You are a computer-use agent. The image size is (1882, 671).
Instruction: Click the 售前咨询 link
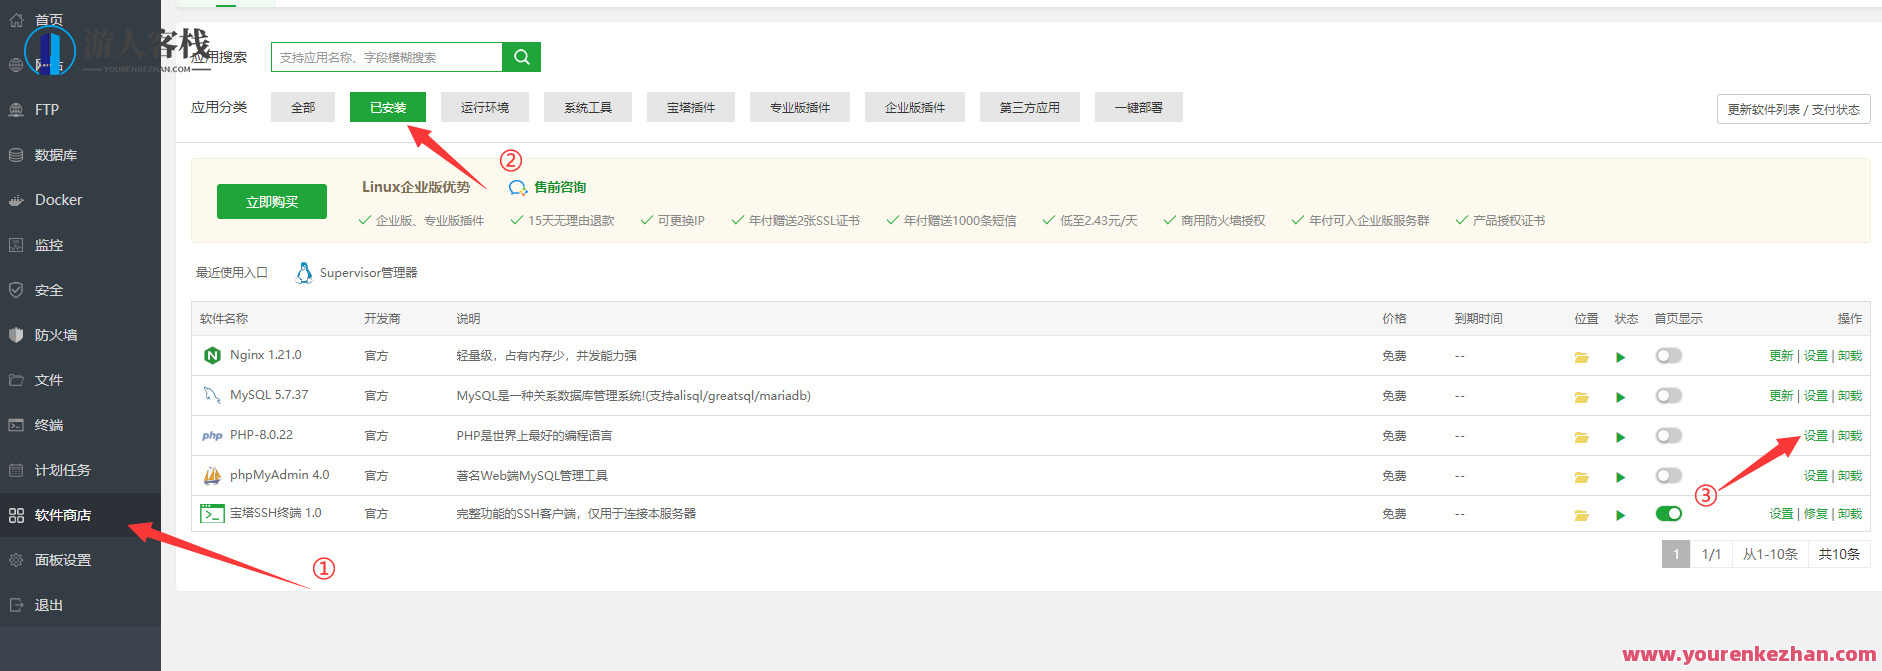point(560,187)
